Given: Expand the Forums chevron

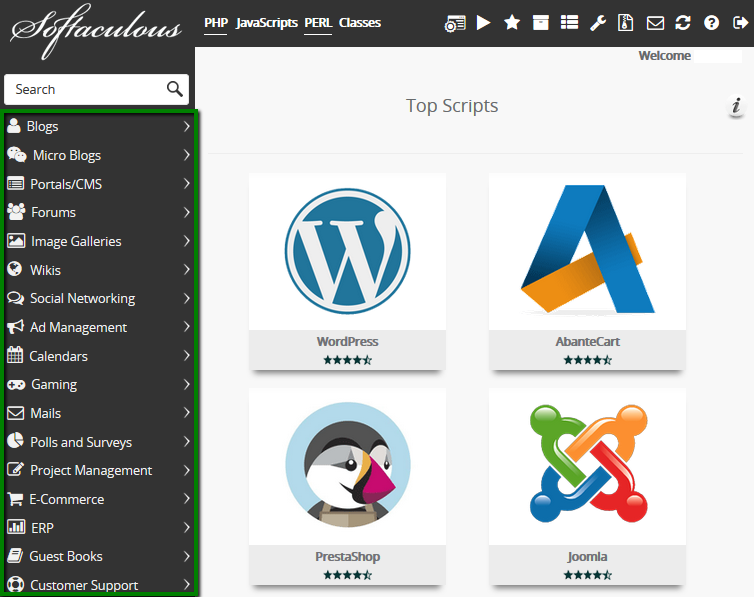Looking at the screenshot, I should coord(187,212).
